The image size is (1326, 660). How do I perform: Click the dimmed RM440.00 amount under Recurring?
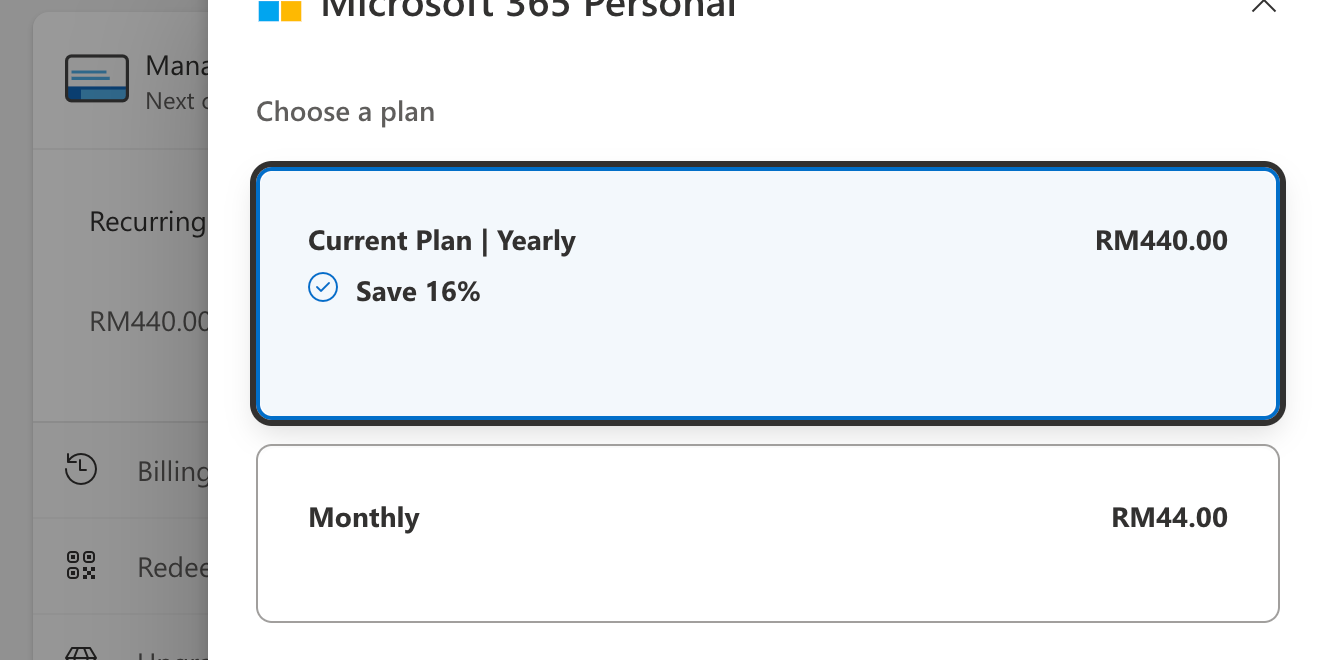point(149,321)
